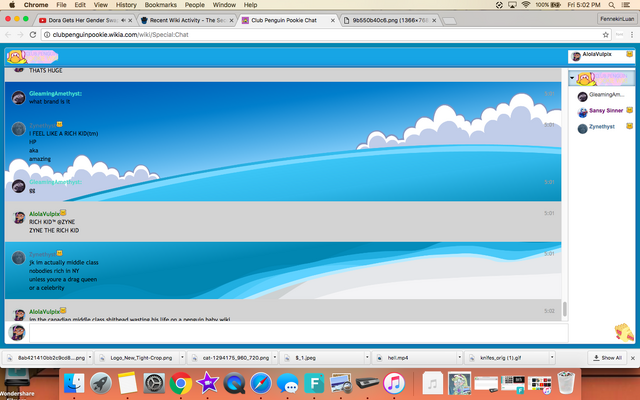Open a new tab with the tab-strip button
Viewport: 640px width, 400px height.
click(x=449, y=20)
